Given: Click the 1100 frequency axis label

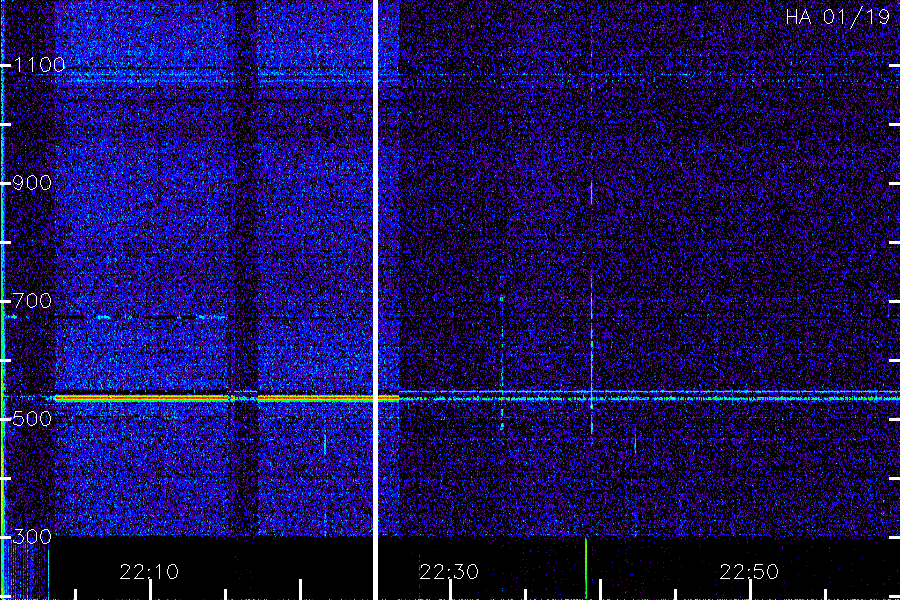Looking at the screenshot, I should point(40,65).
